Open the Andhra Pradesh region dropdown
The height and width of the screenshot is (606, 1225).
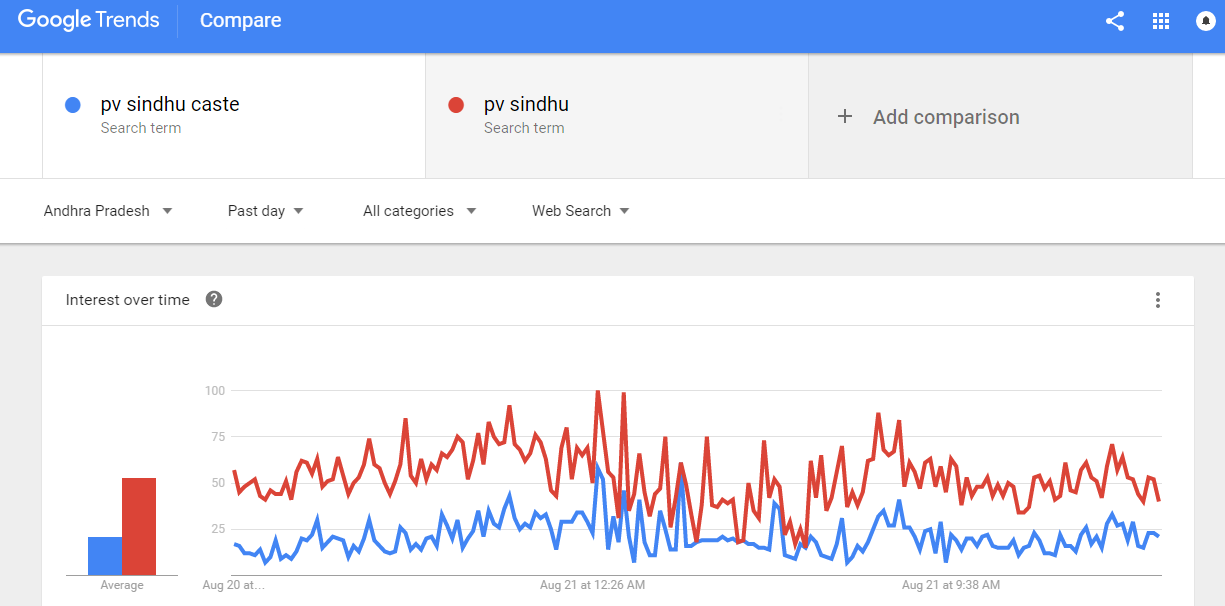pos(108,211)
